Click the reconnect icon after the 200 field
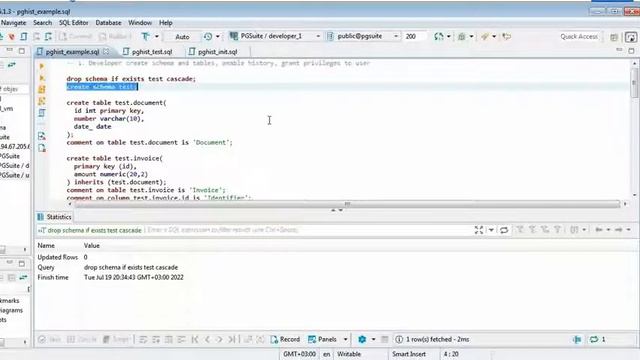The image size is (640, 360). point(439,36)
